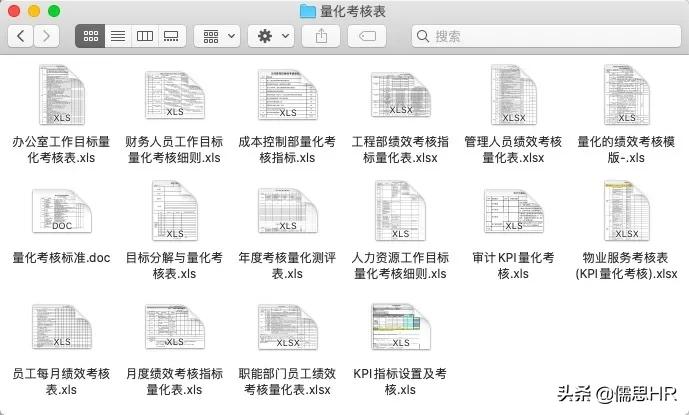Switch to gallery view
689x415 pixels.
pyautogui.click(x=171, y=36)
